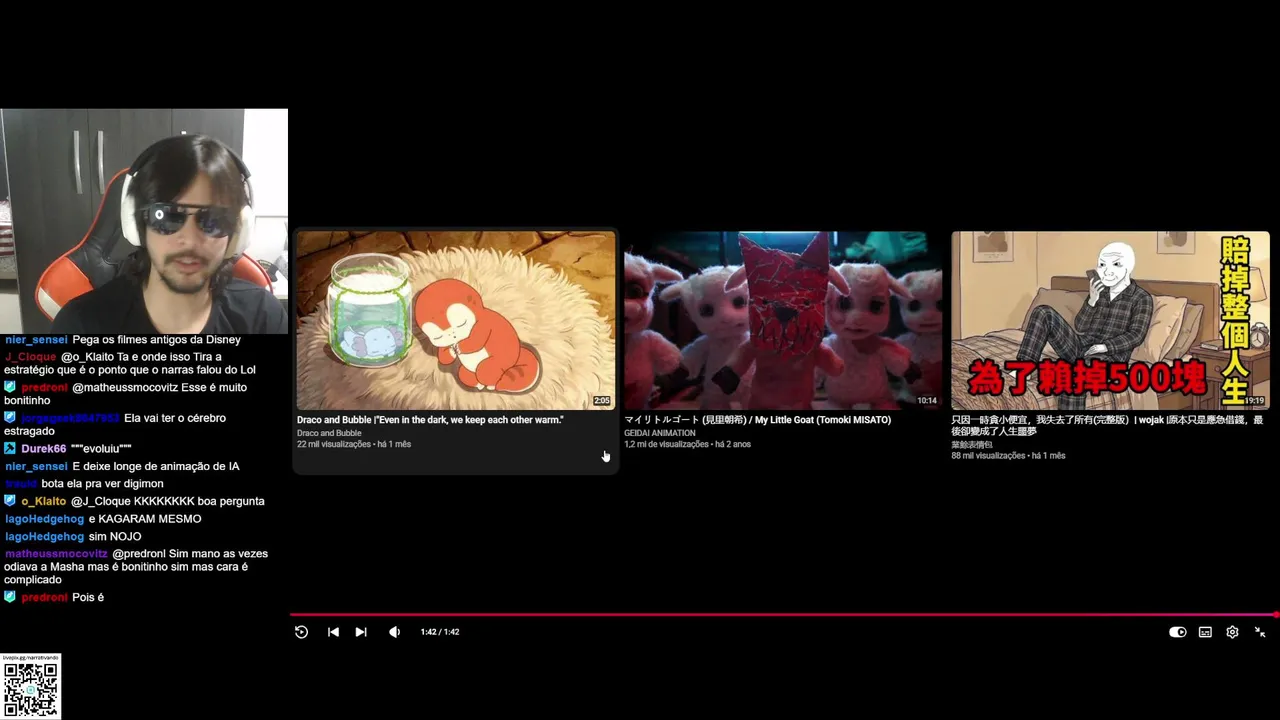Open the GEIDAI ANIMATION channel name
The image size is (1280, 720).
[660, 433]
